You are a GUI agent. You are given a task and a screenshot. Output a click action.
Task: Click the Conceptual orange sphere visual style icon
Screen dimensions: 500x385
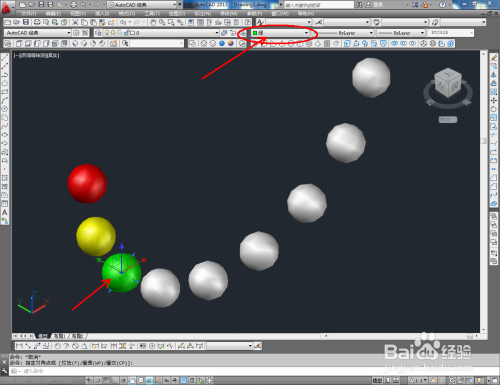[x=231, y=43]
